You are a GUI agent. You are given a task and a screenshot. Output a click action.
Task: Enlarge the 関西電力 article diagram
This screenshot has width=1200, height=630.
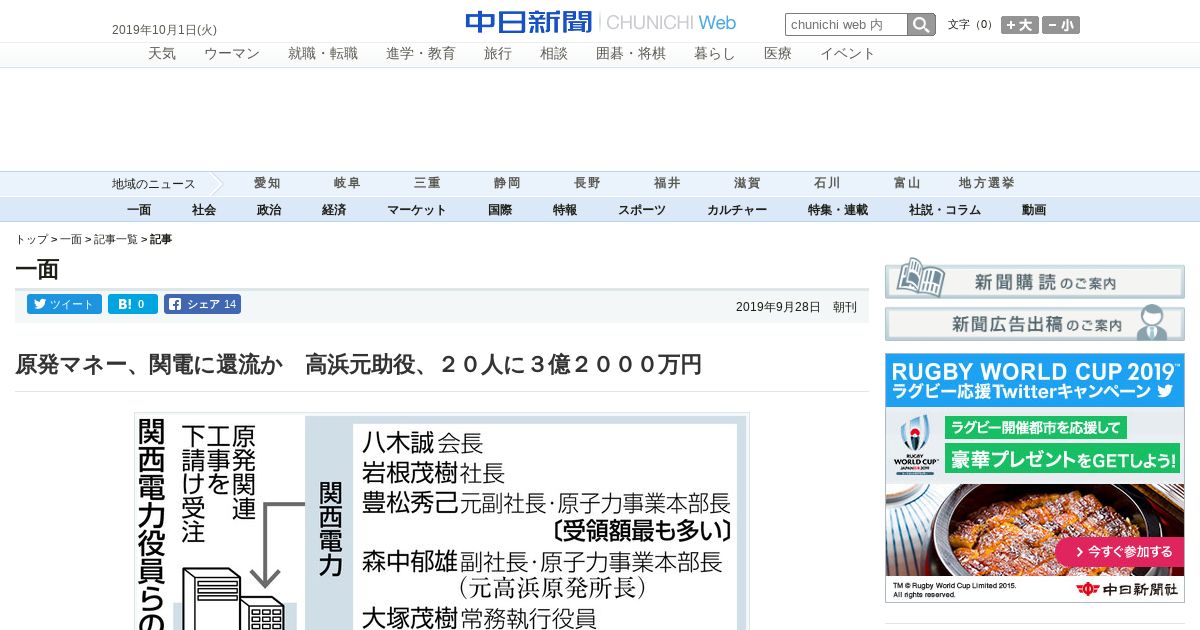pyautogui.click(x=442, y=521)
